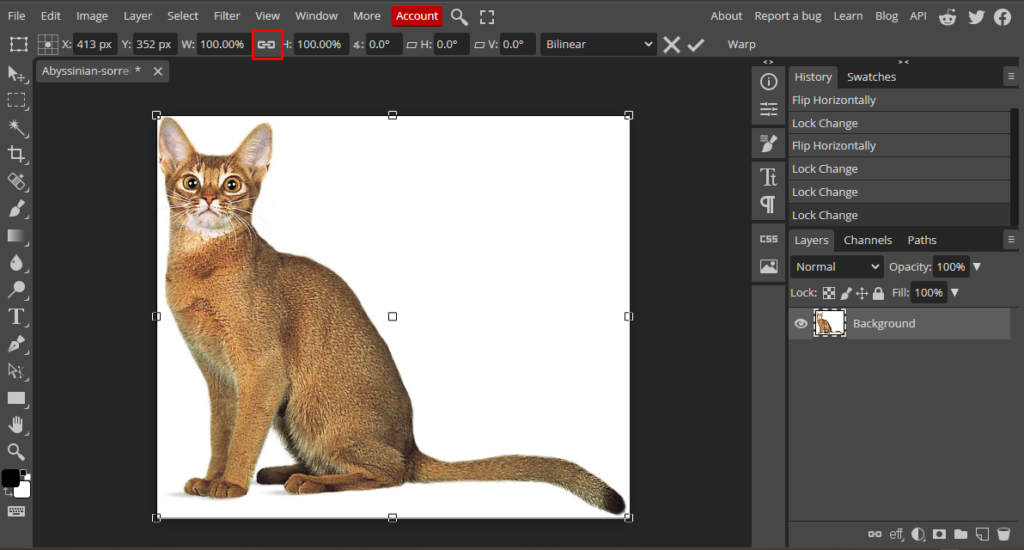
Task: Choose the transform reference point grid
Action: (48, 44)
